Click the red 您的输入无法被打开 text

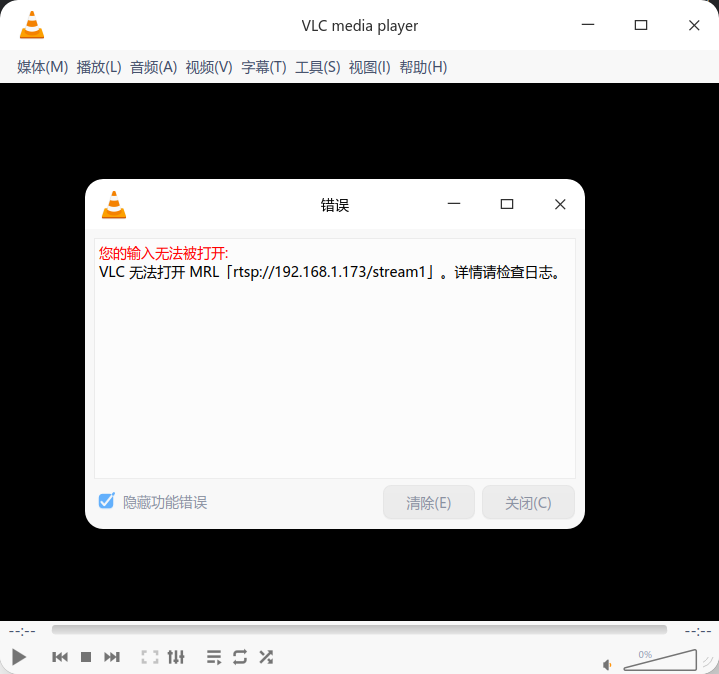(163, 253)
